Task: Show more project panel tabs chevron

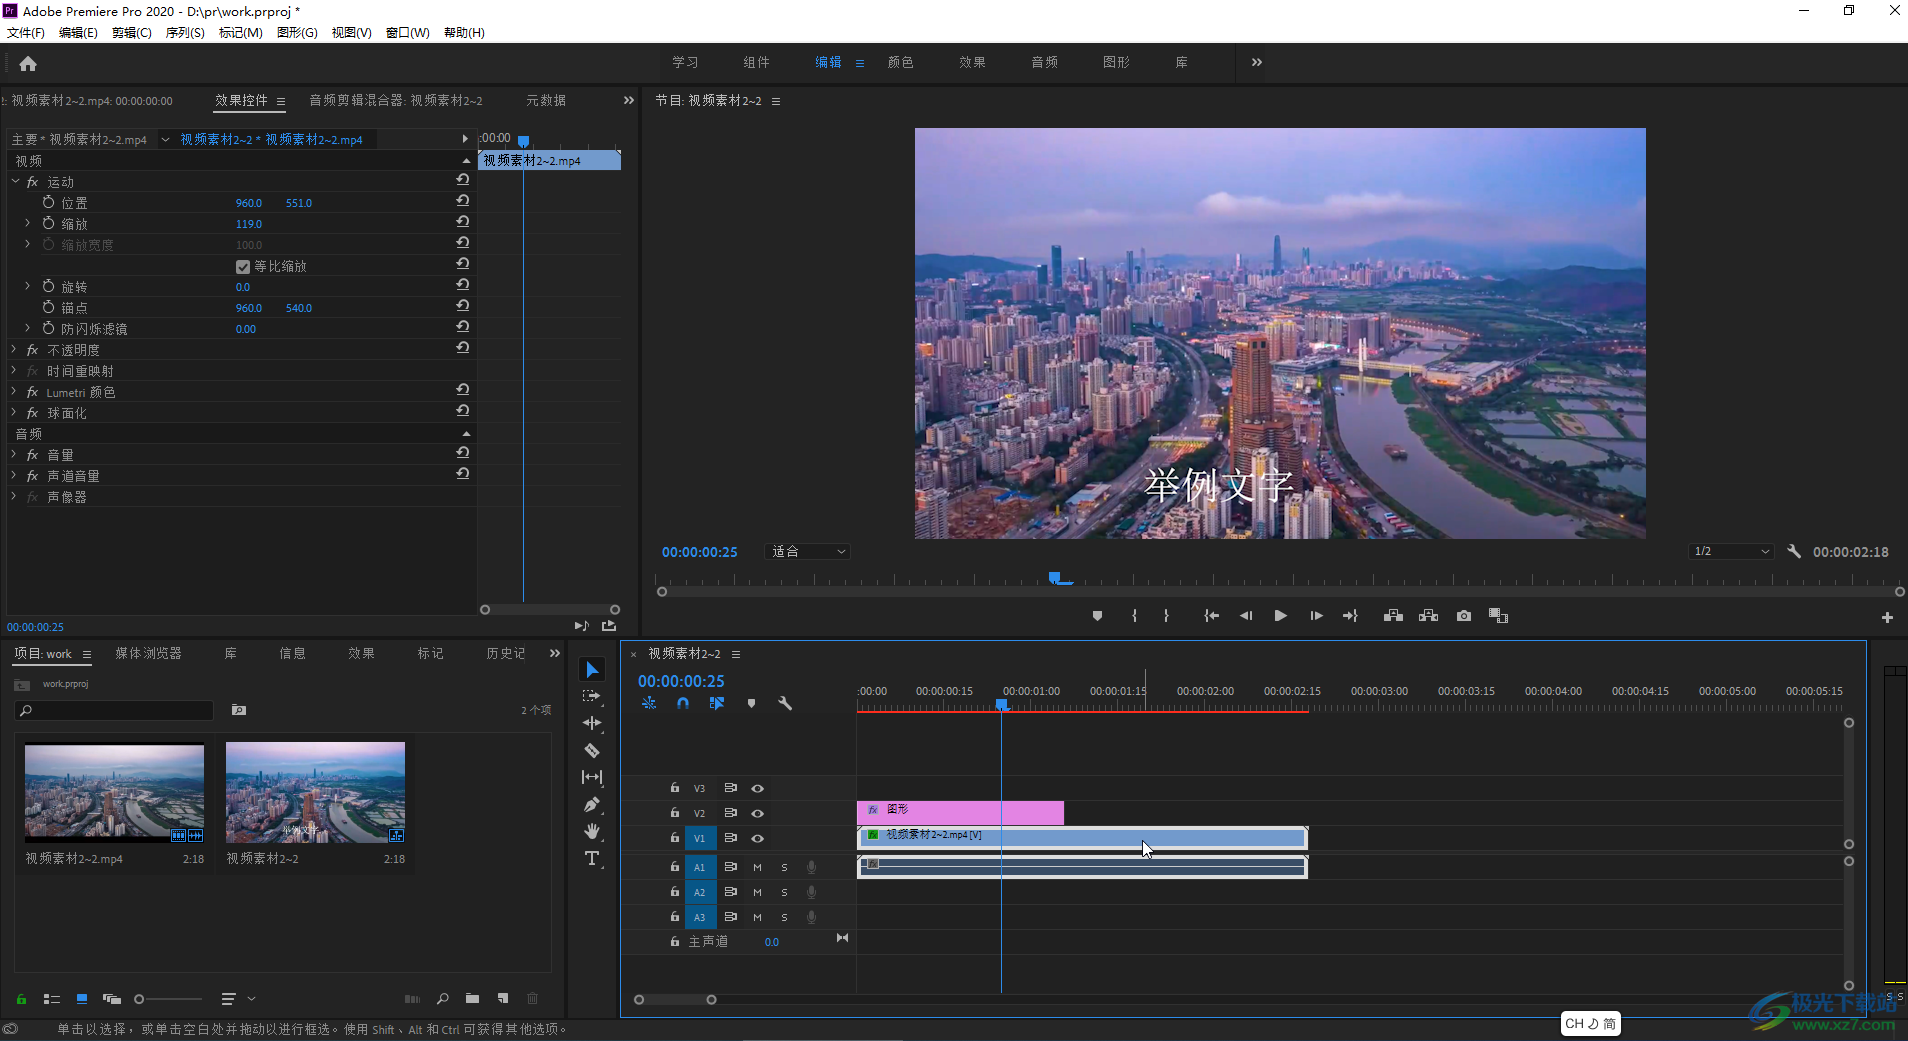Action: click(x=555, y=653)
